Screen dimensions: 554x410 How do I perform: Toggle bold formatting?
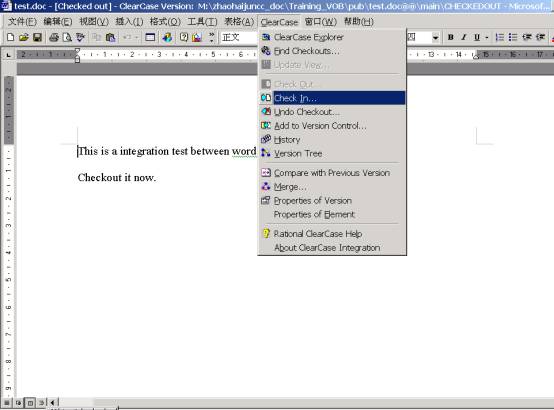tap(451, 37)
